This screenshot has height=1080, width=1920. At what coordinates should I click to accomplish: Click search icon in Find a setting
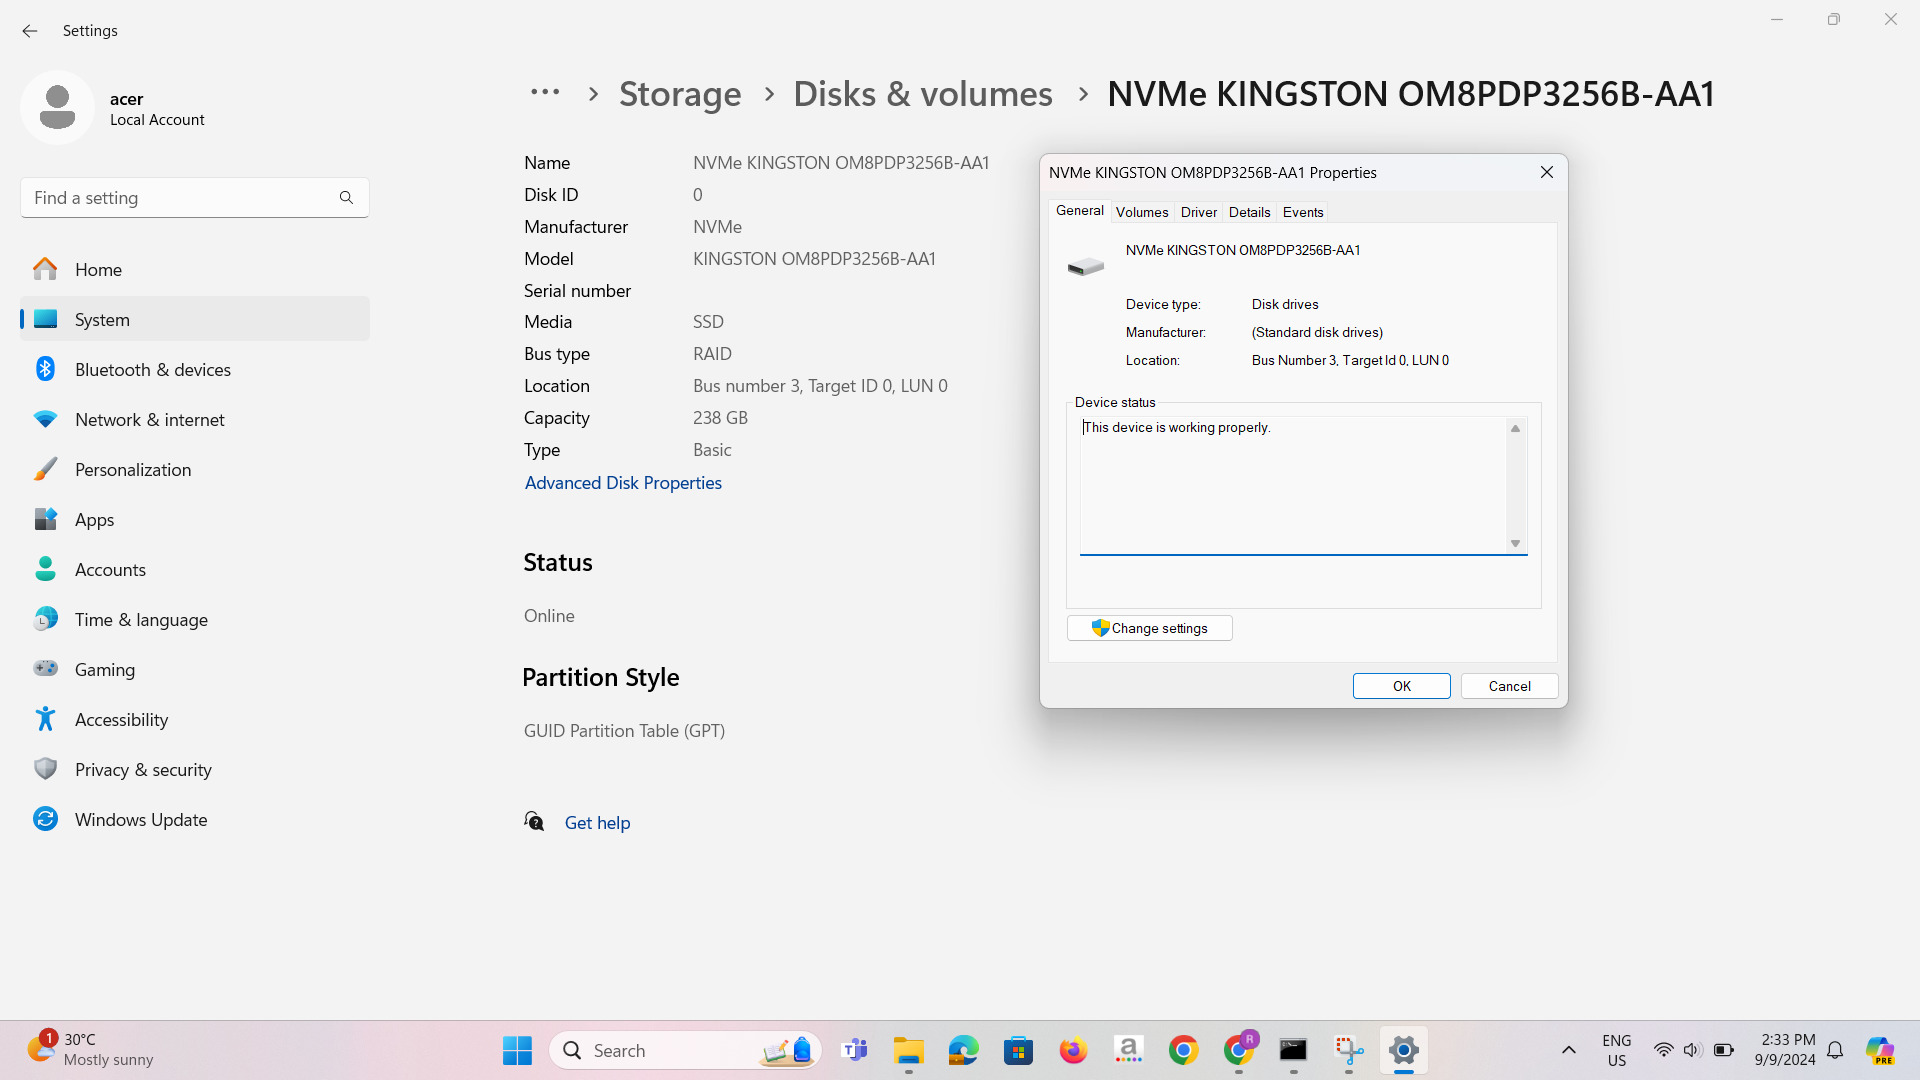pyautogui.click(x=346, y=198)
